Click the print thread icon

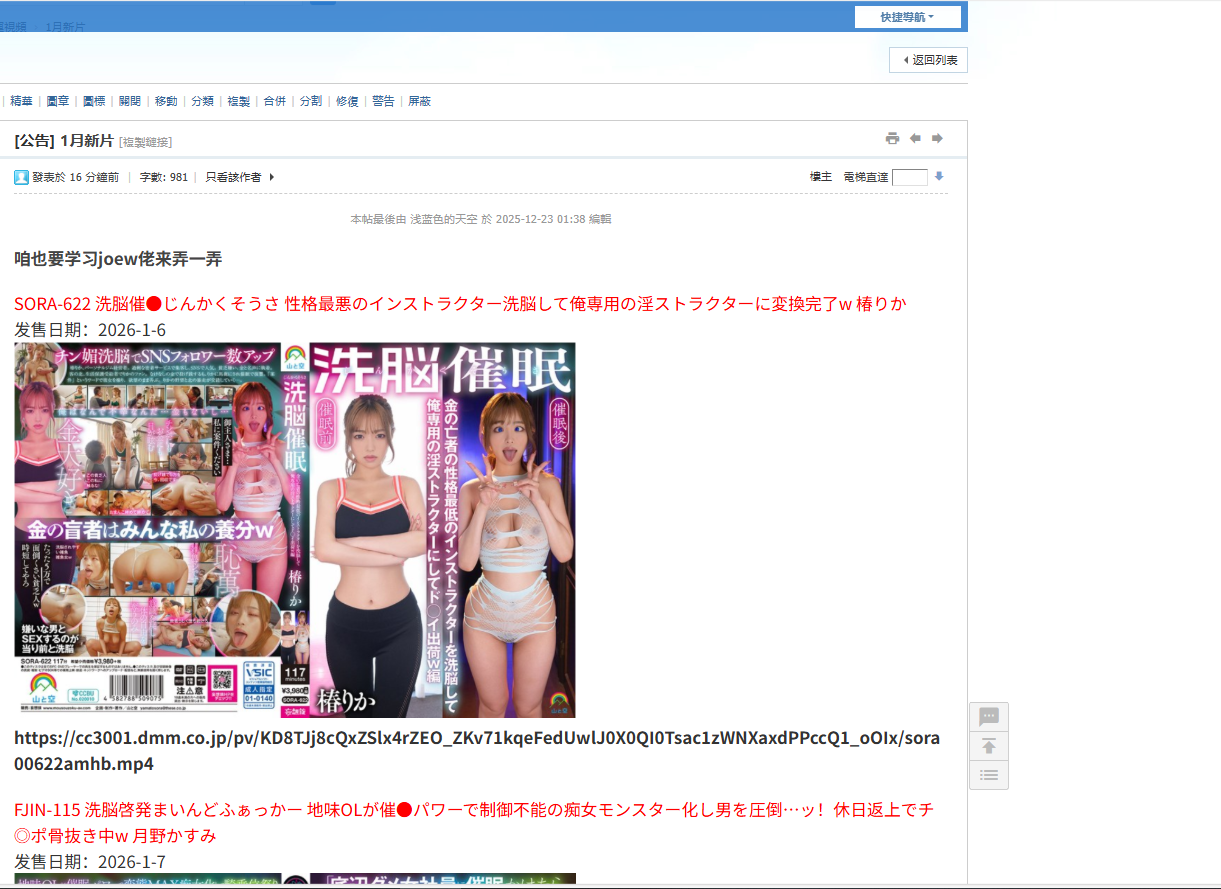point(892,138)
